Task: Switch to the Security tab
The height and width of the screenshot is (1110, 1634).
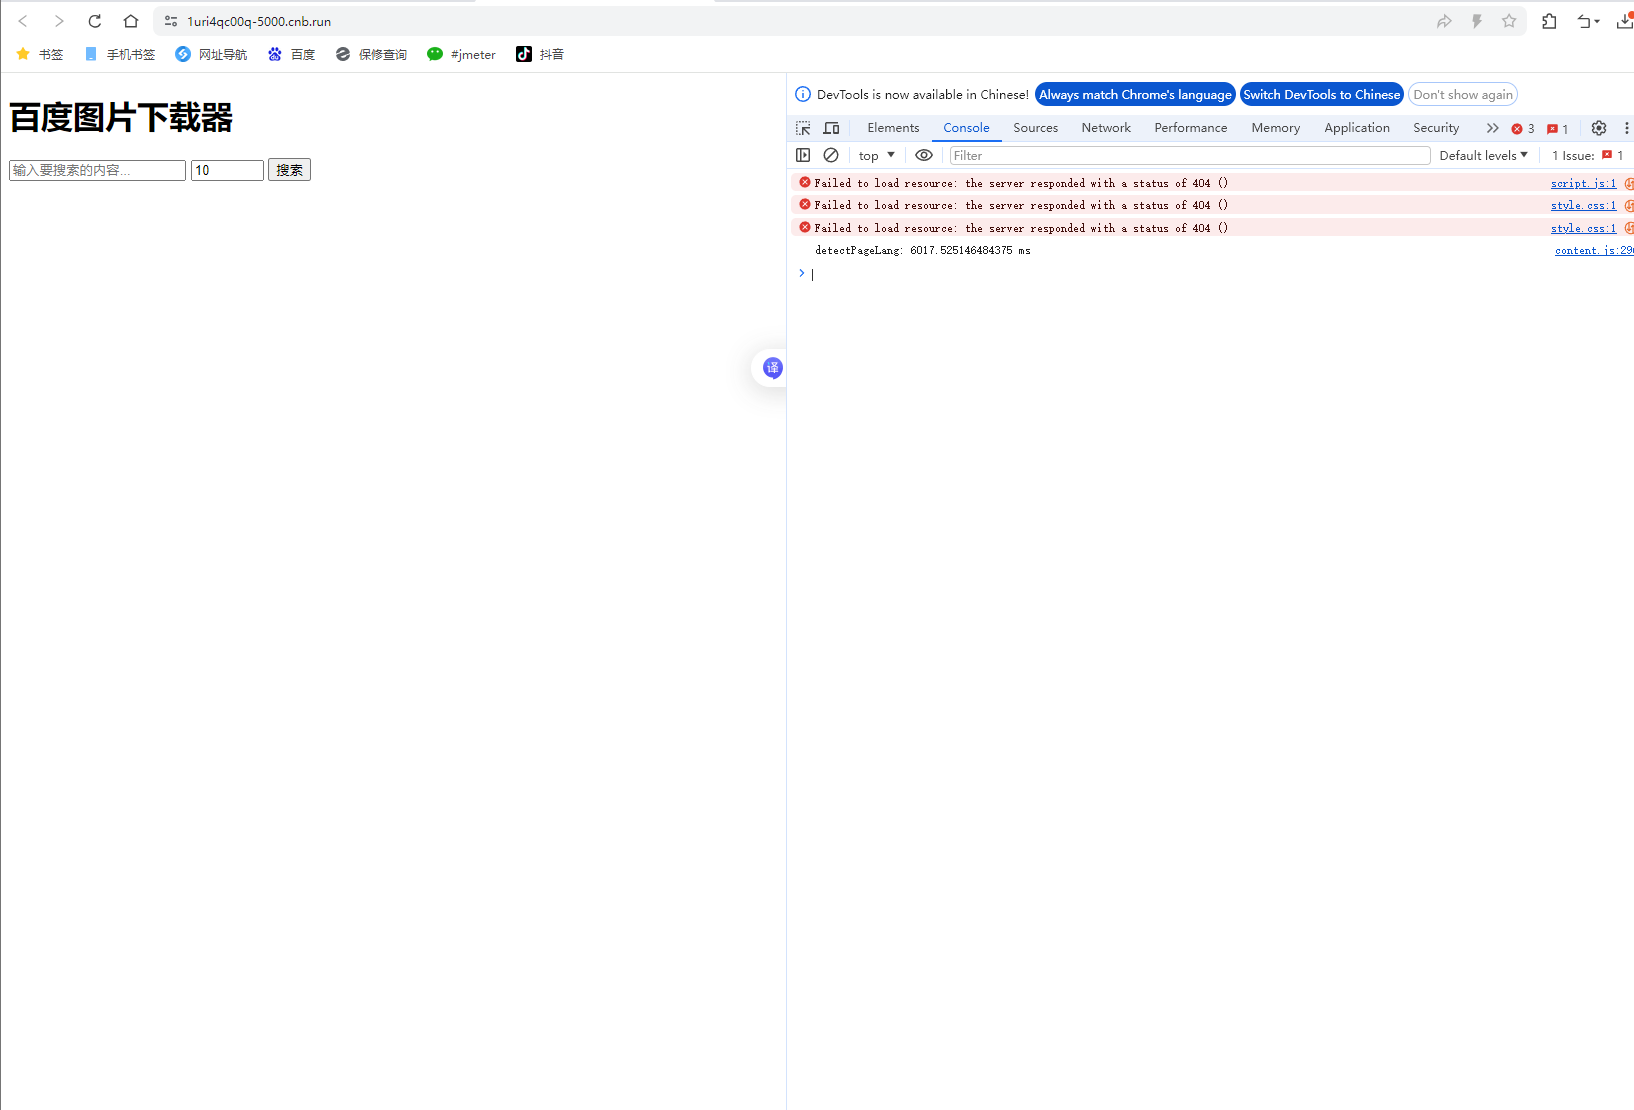Action: click(x=1436, y=128)
